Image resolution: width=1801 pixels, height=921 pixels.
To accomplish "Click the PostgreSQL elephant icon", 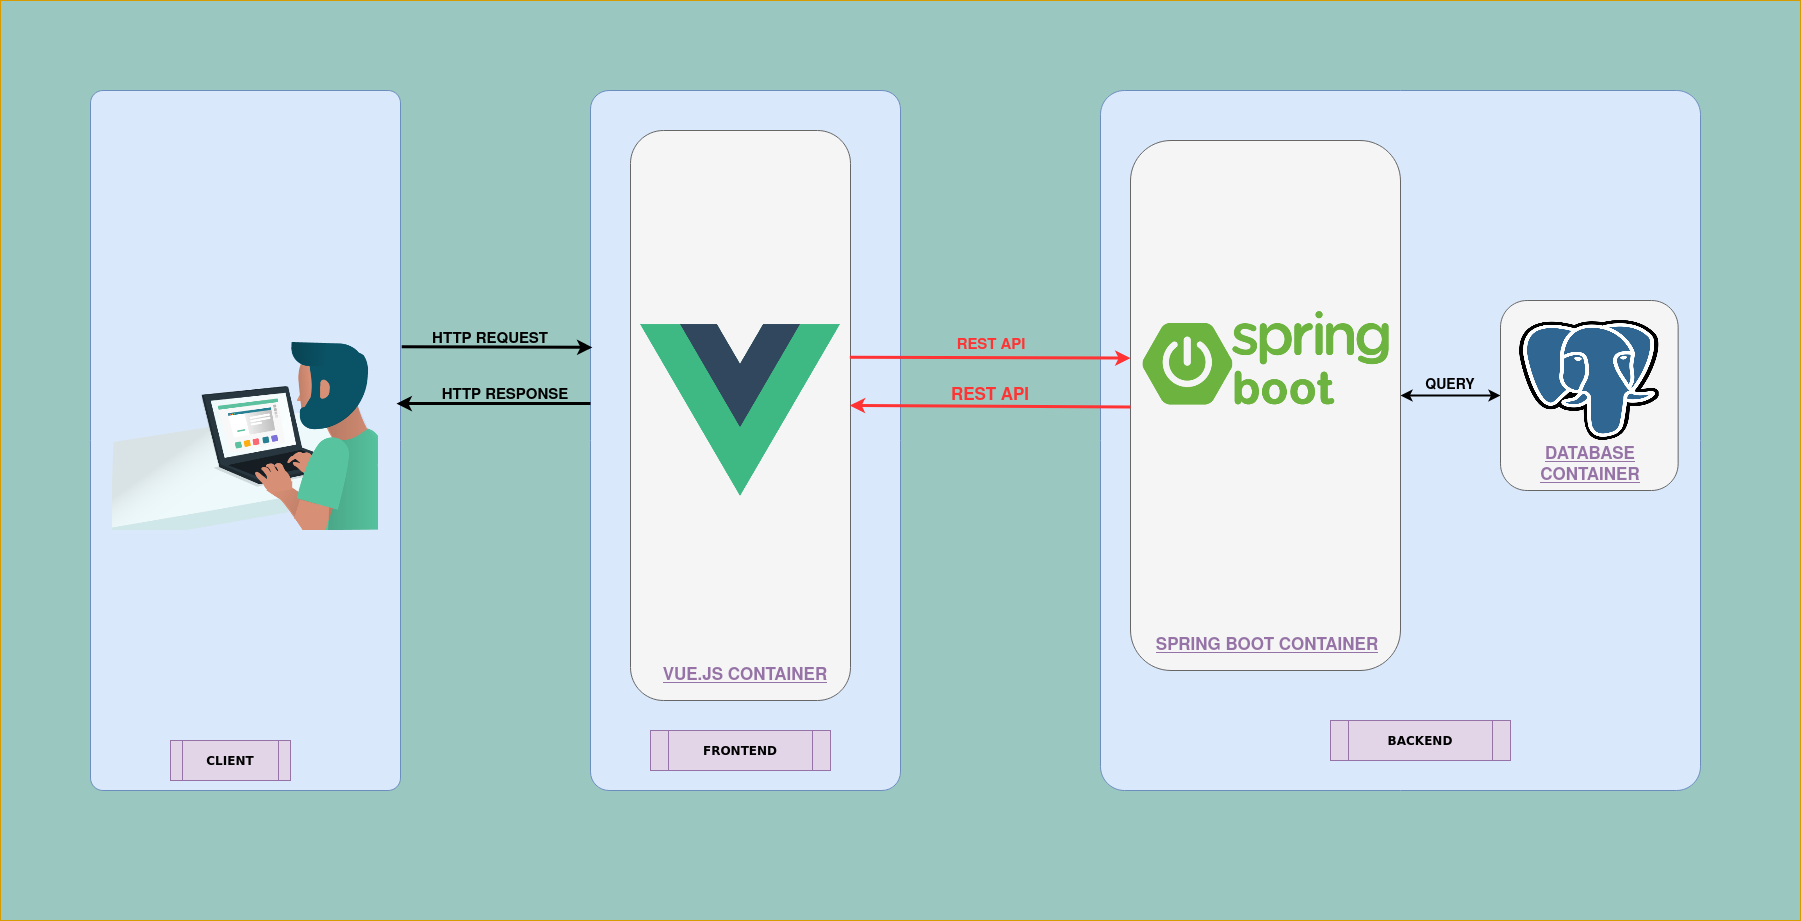I will (x=1589, y=378).
